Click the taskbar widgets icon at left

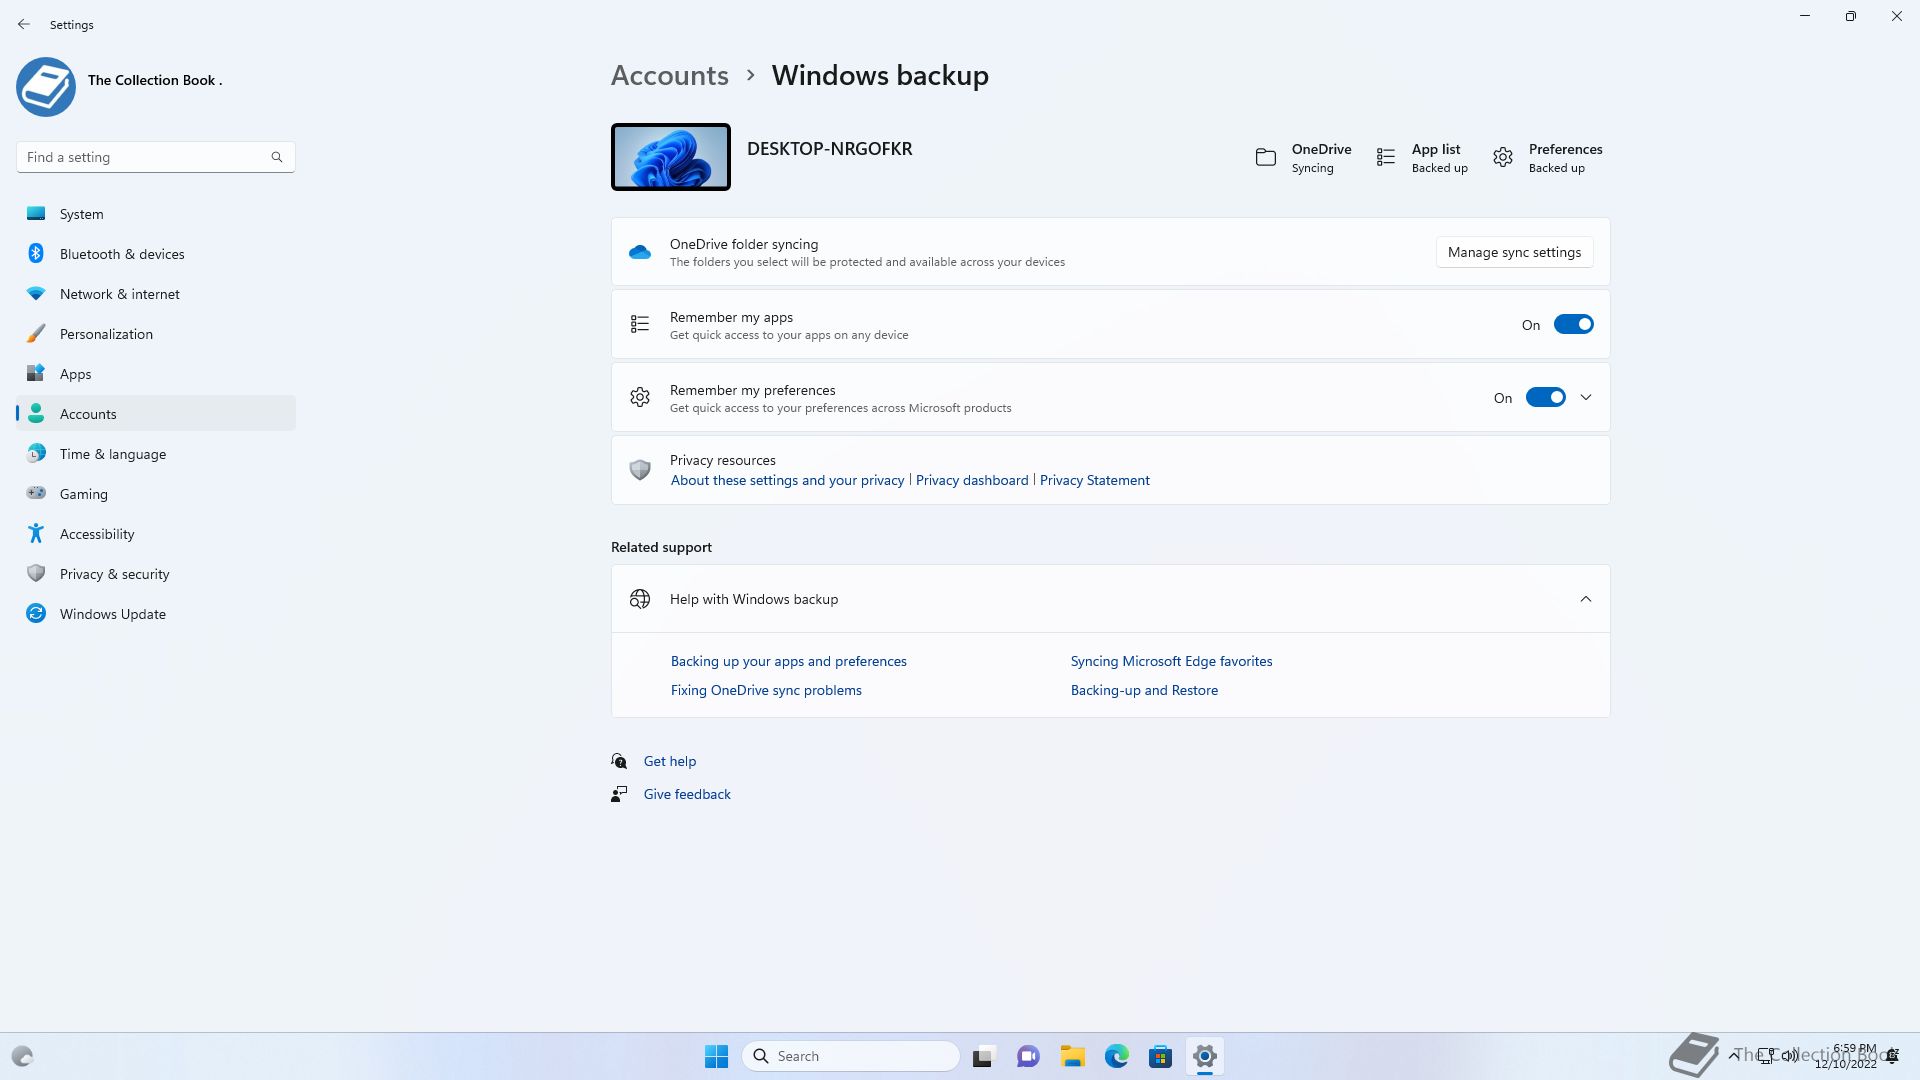[22, 1056]
